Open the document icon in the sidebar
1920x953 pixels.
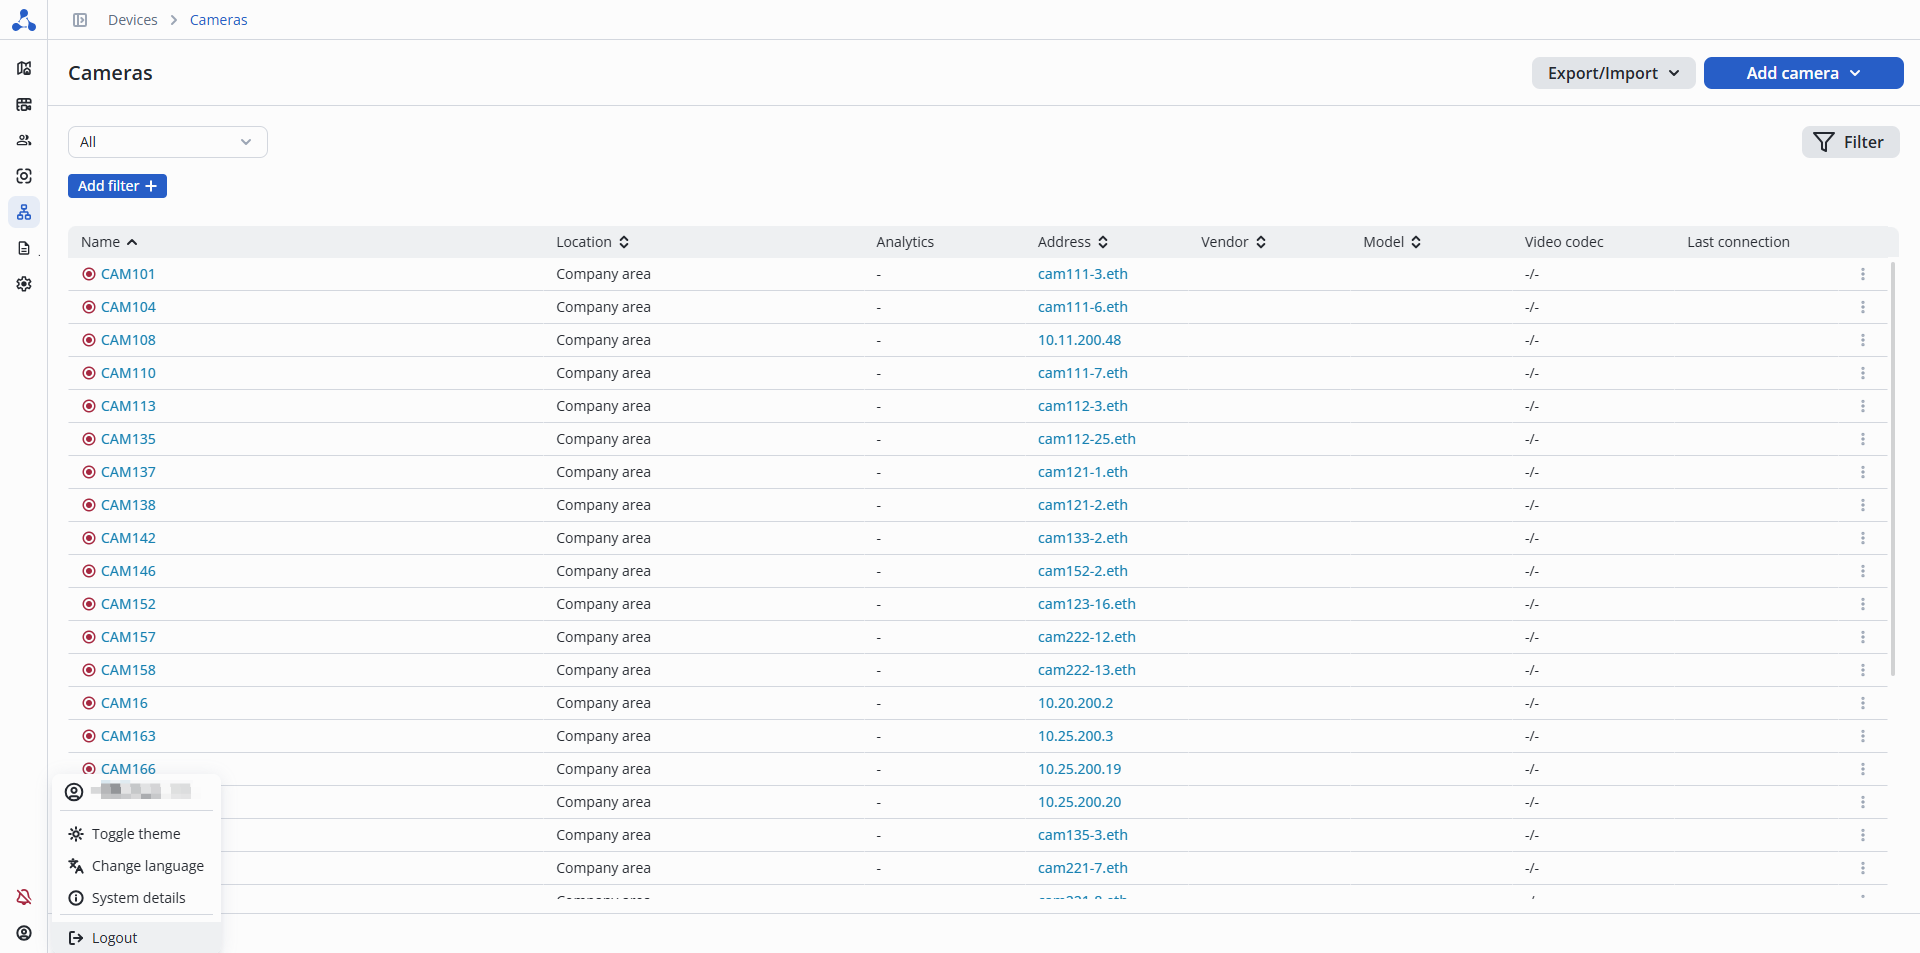pos(24,248)
